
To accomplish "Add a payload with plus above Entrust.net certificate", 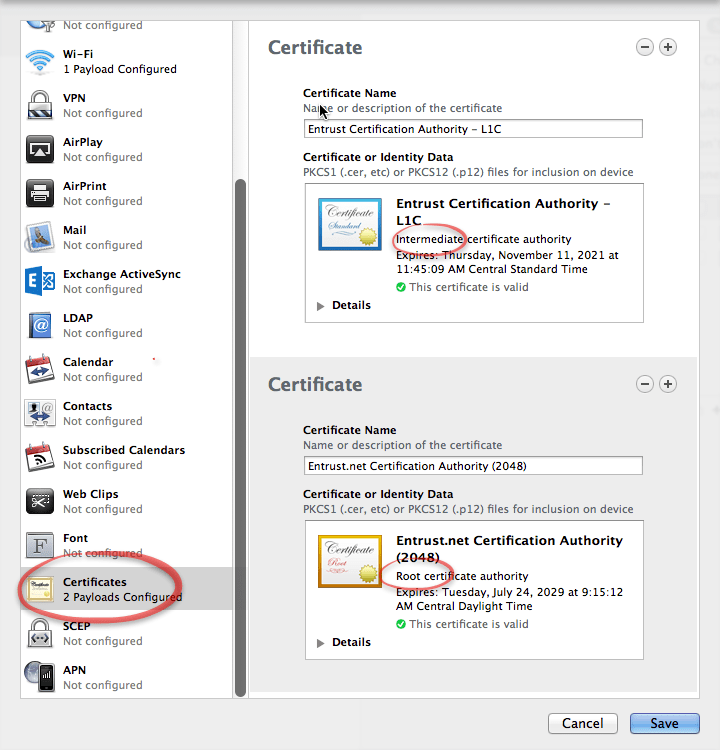I will coord(668,384).
